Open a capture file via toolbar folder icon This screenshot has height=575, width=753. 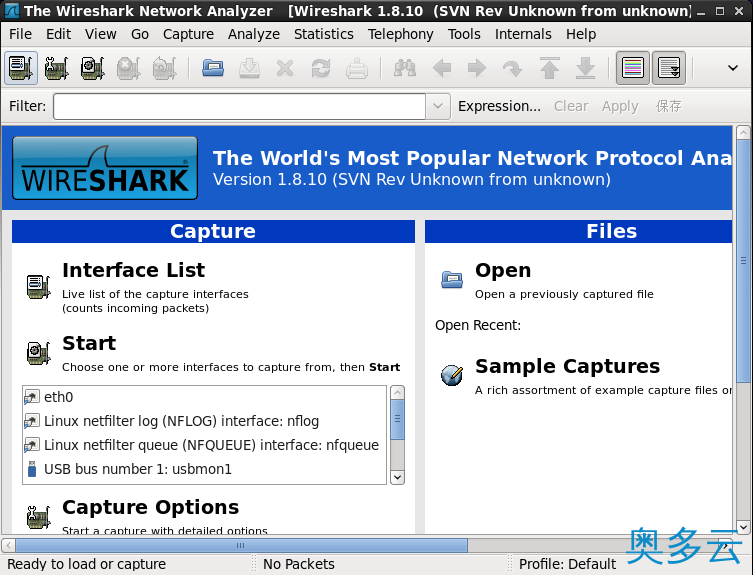pyautogui.click(x=213, y=68)
